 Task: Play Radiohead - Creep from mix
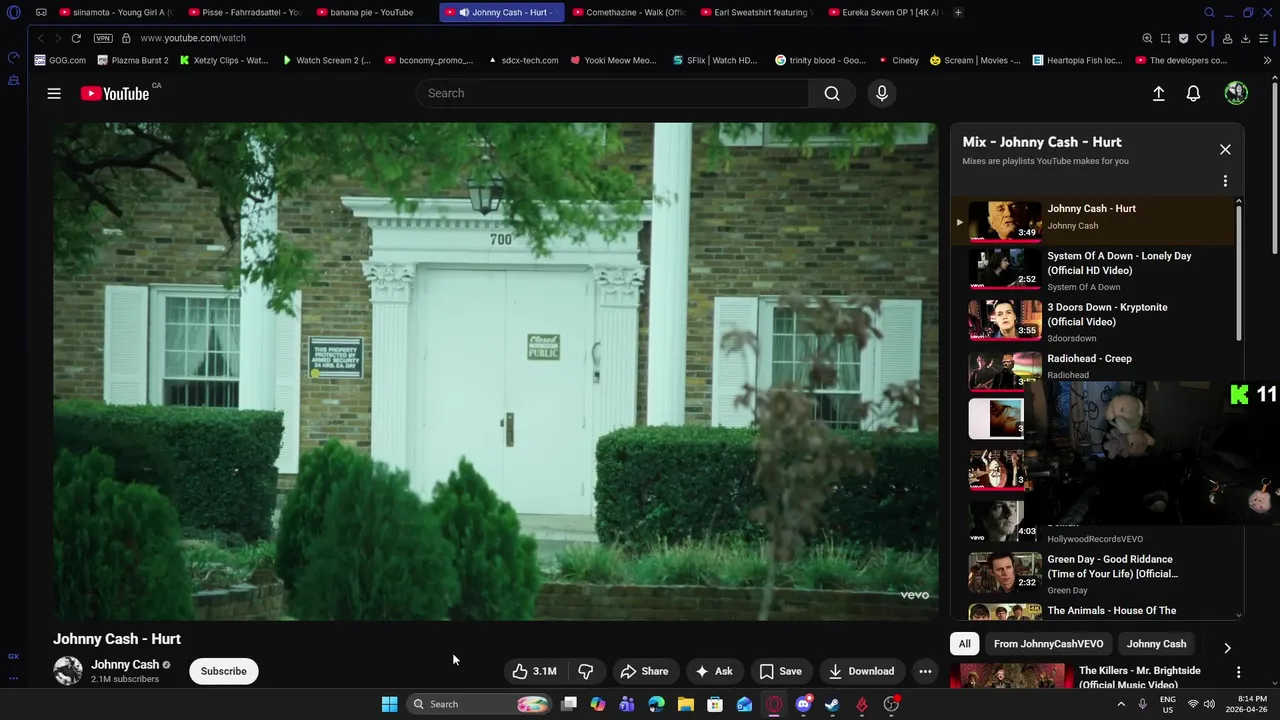click(1005, 370)
